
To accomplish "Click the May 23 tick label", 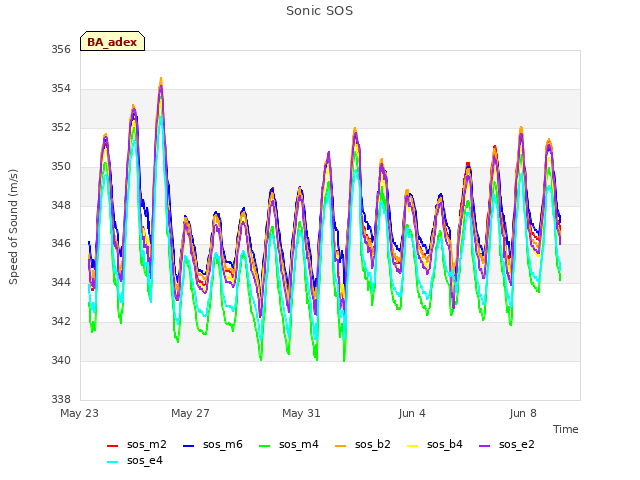I will pos(80,413).
